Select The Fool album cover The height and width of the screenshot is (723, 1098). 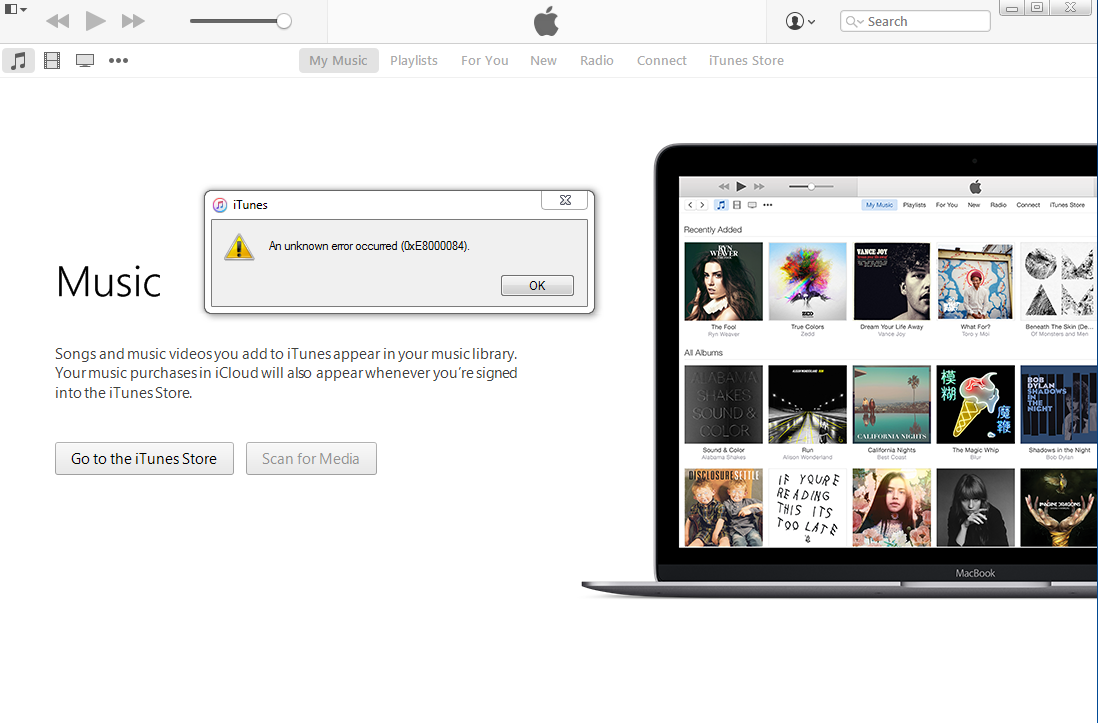tap(723, 282)
